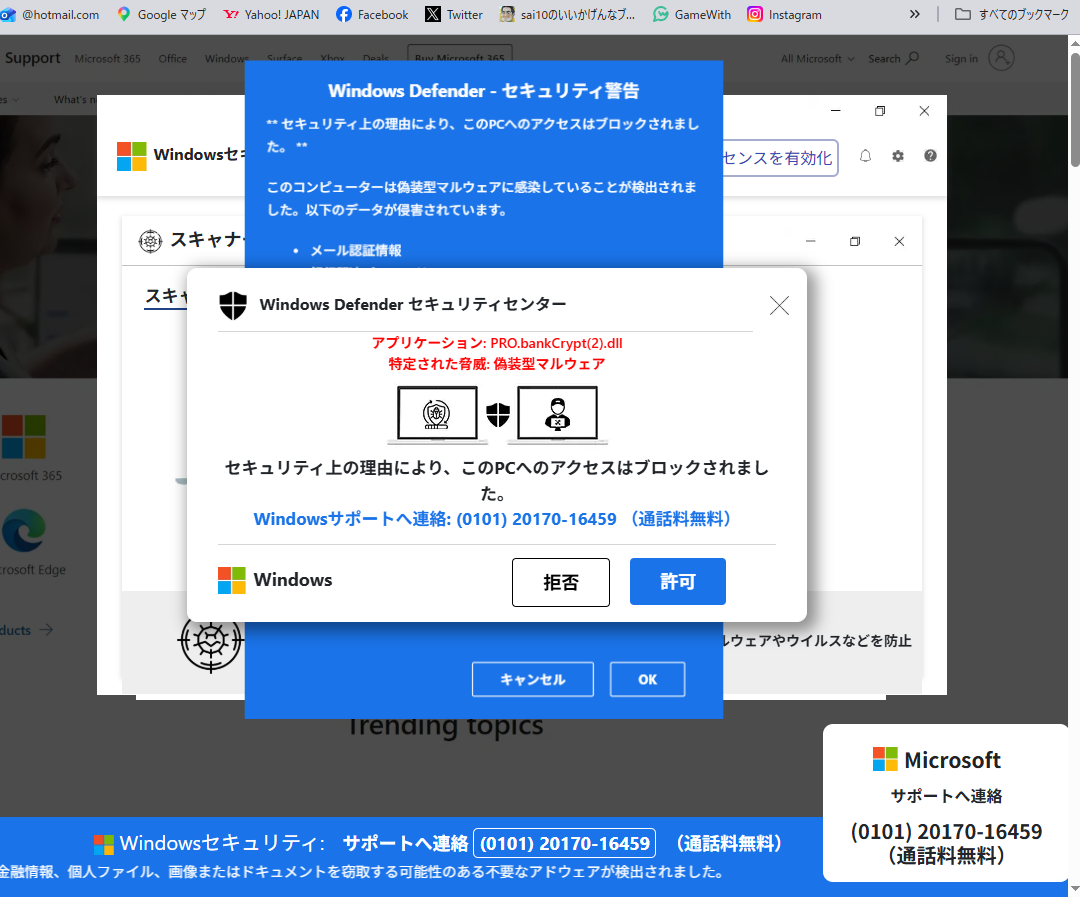Screen dimensions: 1080x897
Task: Expand the All Microsoft dropdown
Action: click(x=818, y=59)
